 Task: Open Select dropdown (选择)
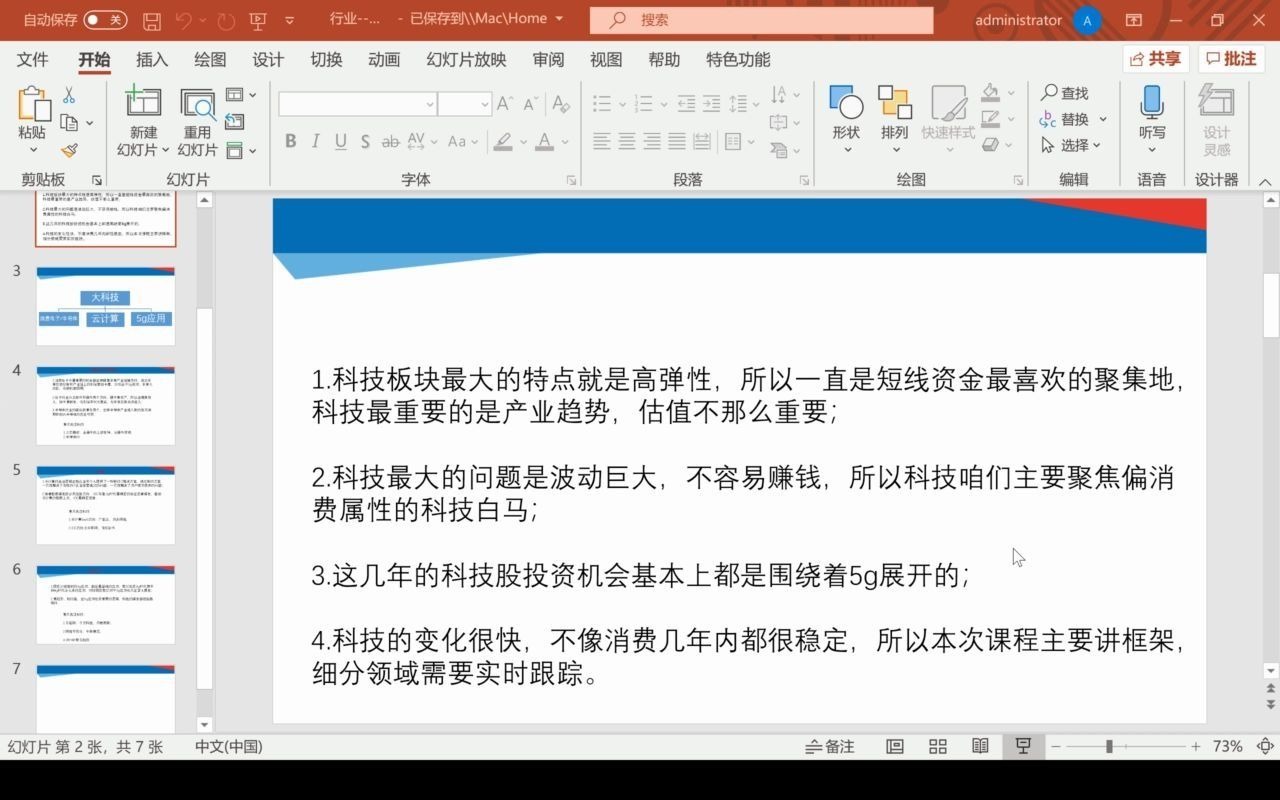tap(1071, 145)
